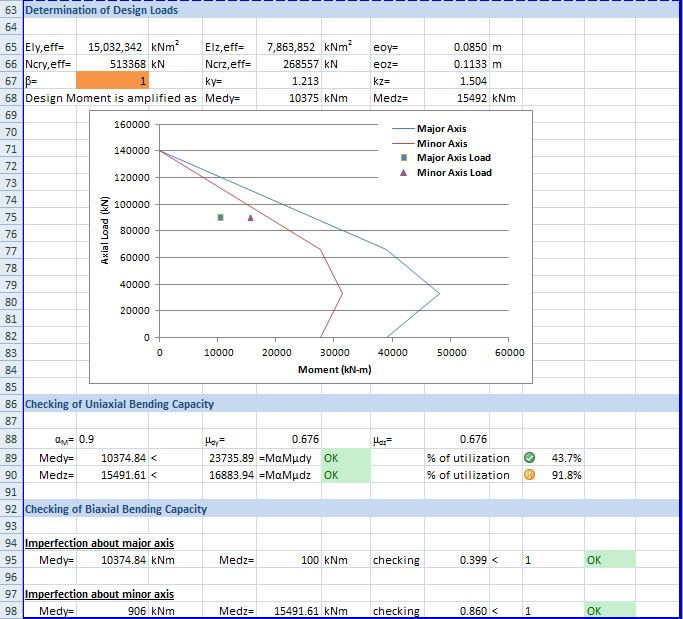
Task: Select Ncrz,eff value 268557
Action: (x=289, y=64)
